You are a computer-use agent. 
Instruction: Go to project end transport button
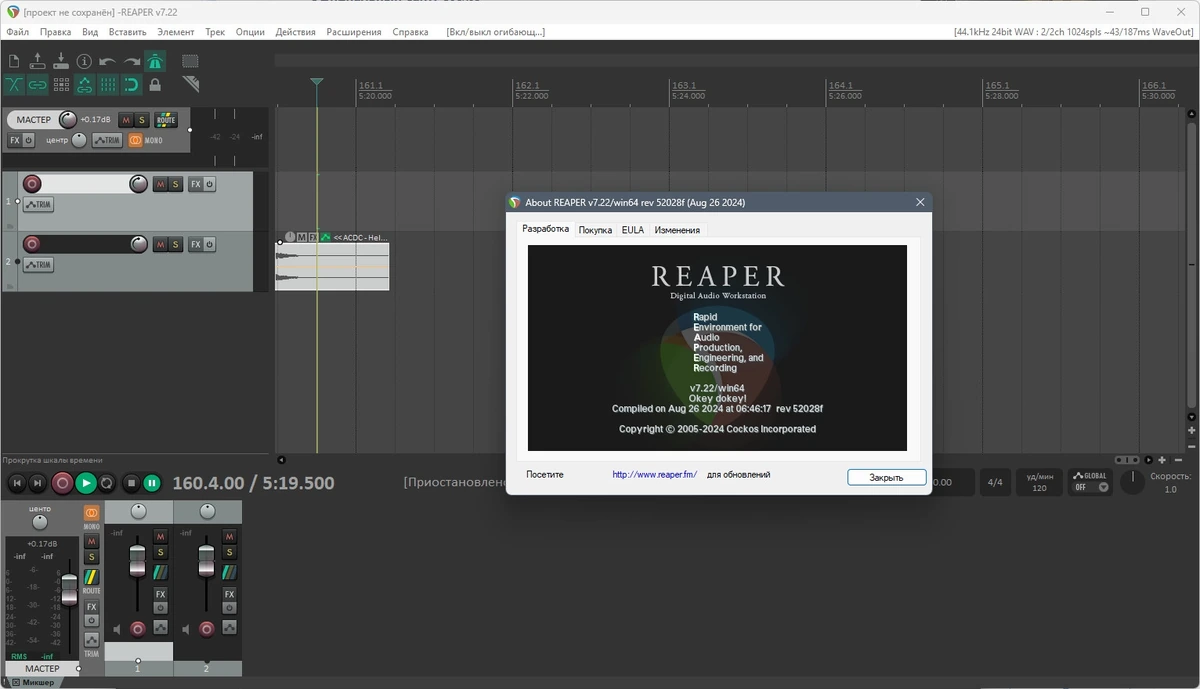tap(38, 483)
